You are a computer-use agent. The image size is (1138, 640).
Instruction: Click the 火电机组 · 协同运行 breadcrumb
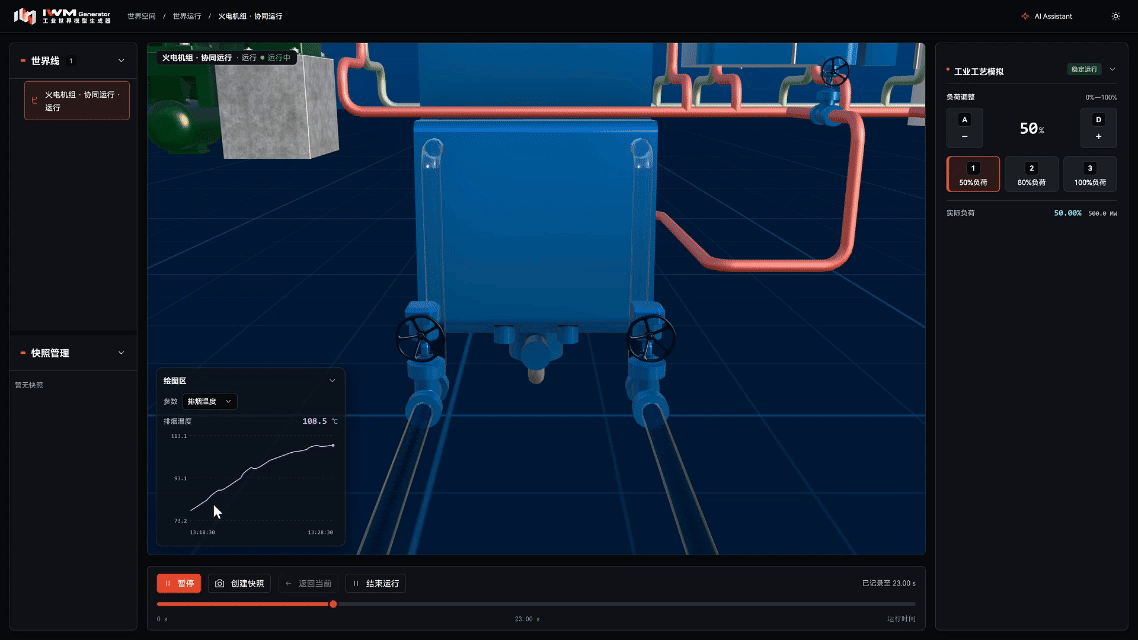(x=250, y=16)
